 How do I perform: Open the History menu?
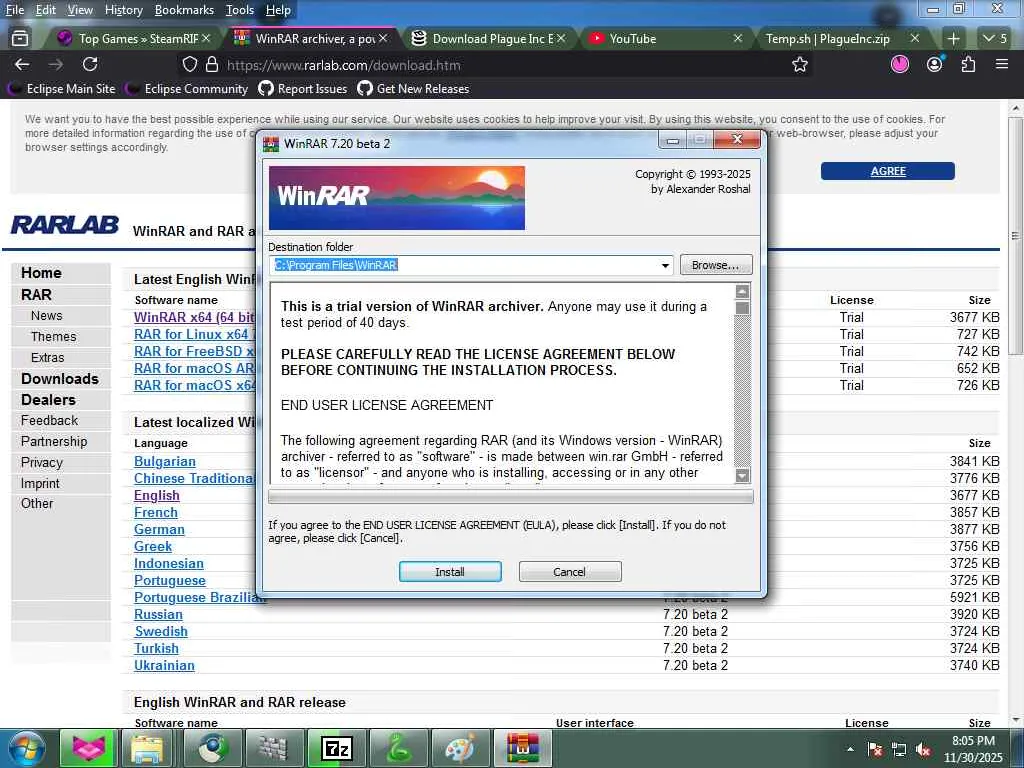coord(123,10)
